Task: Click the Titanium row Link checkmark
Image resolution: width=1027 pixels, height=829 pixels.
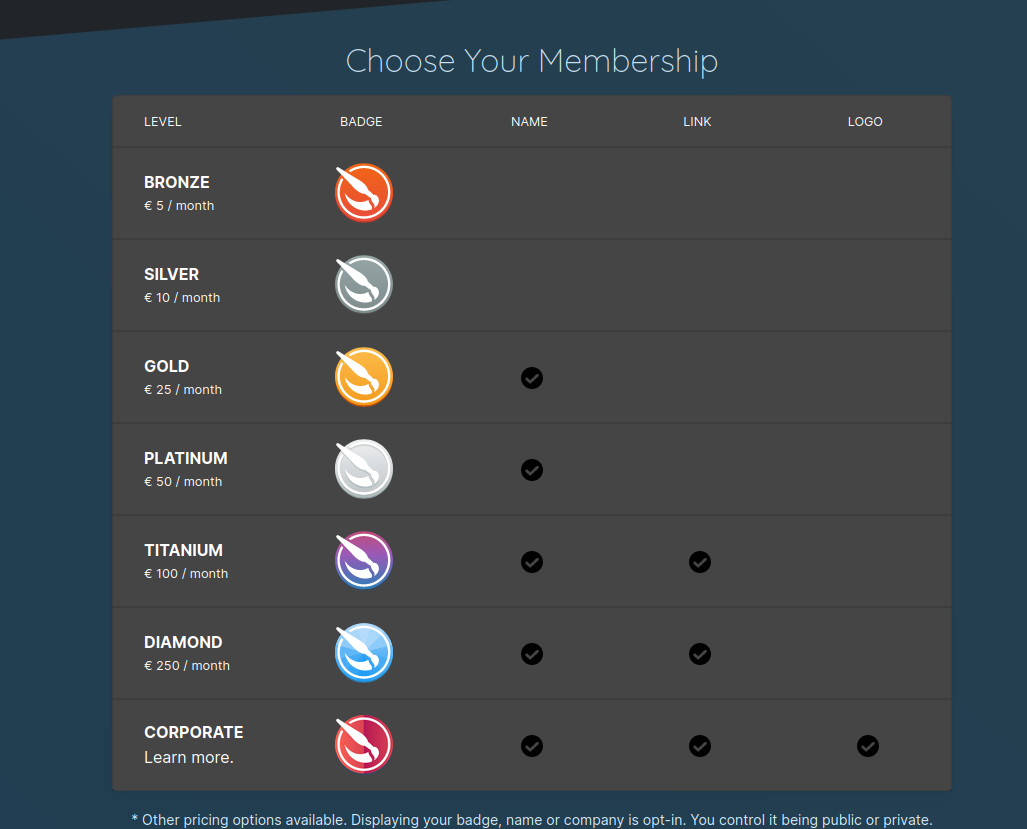Action: click(x=700, y=562)
